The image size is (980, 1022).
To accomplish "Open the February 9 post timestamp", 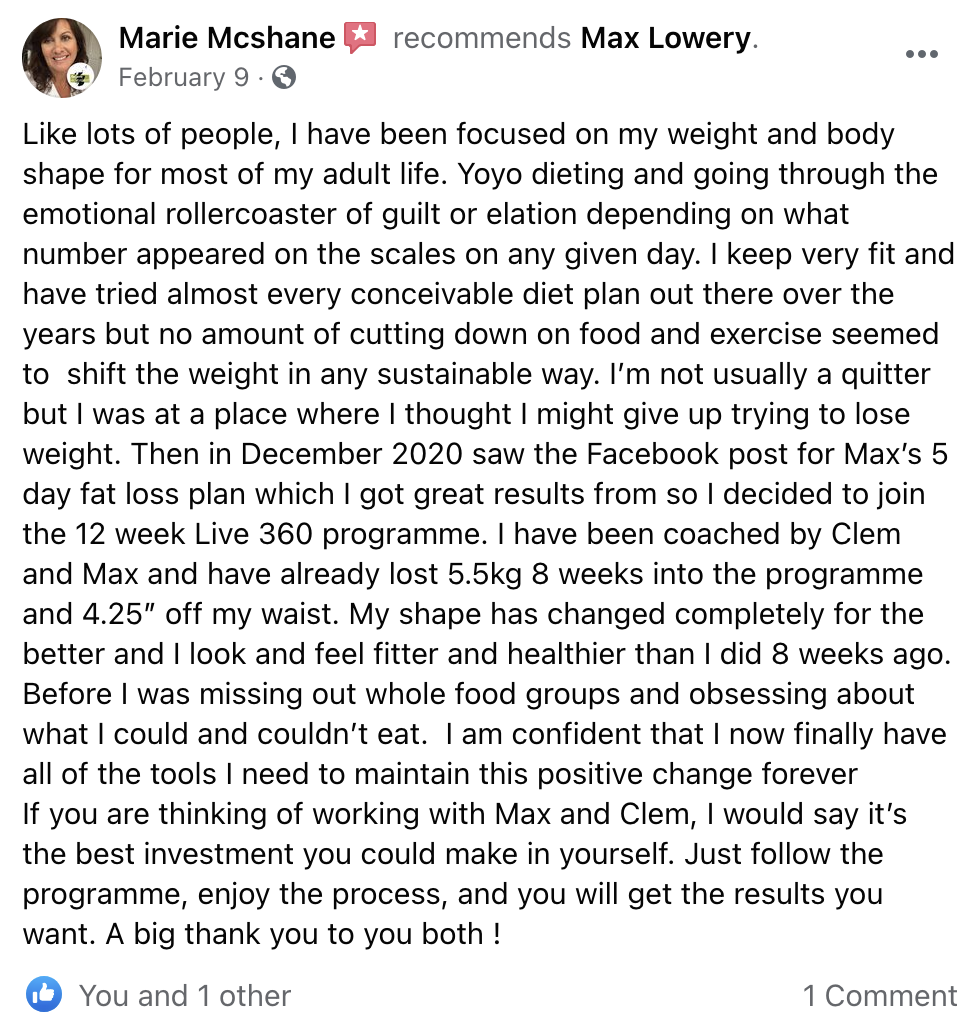I will (x=184, y=78).
